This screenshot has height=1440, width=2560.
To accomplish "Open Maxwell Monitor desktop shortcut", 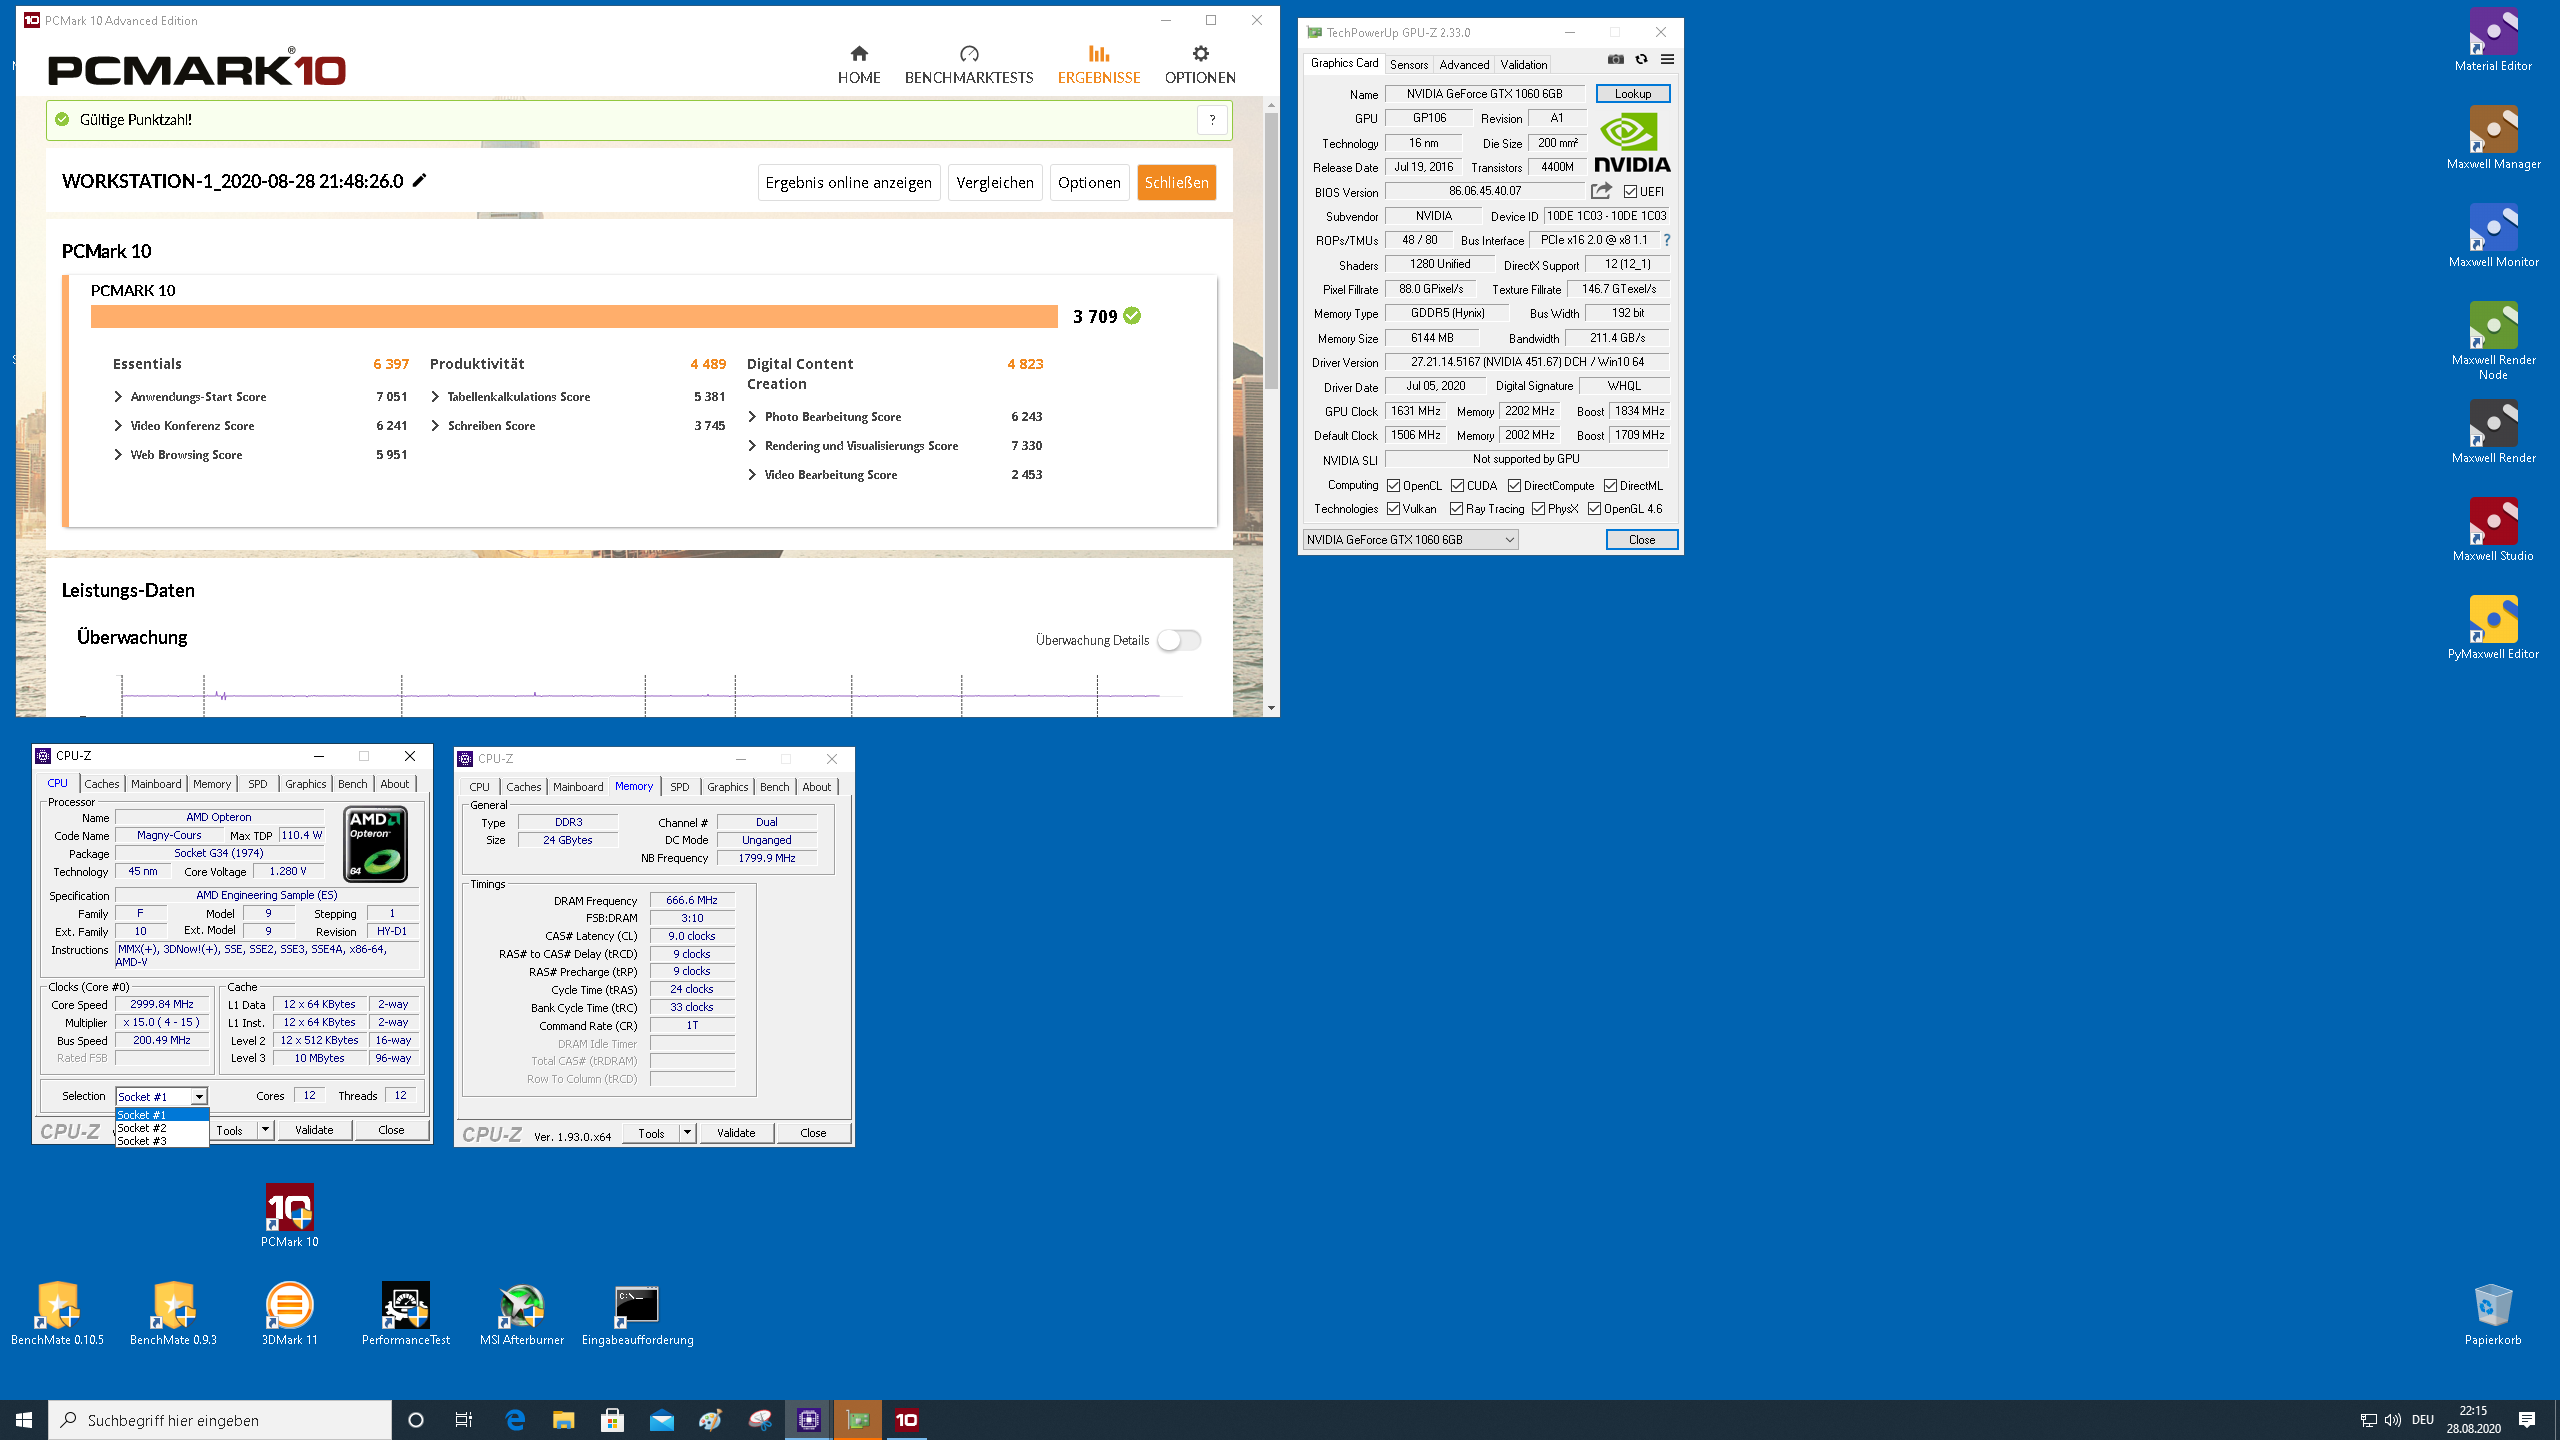I will (2493, 236).
